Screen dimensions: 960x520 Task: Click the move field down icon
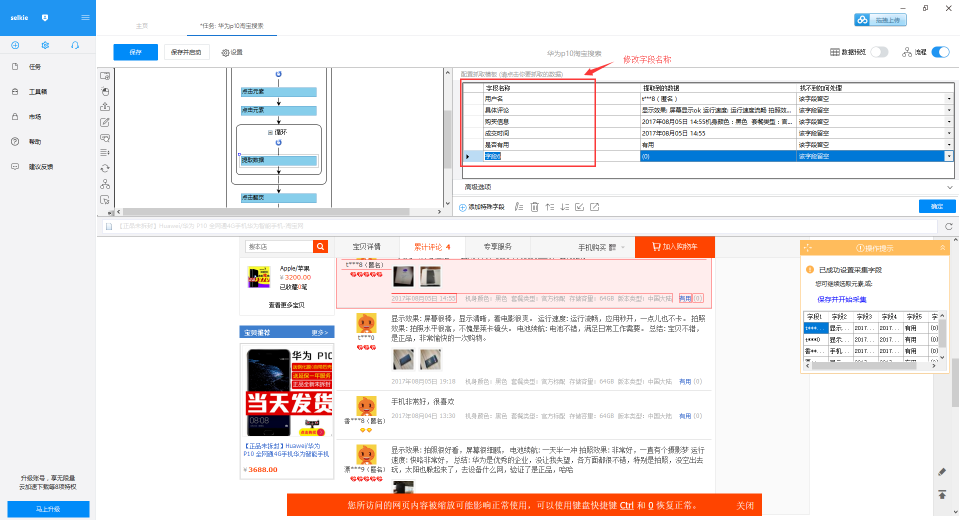(564, 207)
